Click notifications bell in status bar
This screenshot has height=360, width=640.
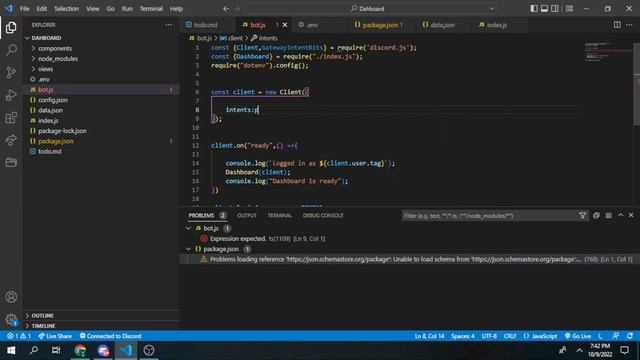630,336
